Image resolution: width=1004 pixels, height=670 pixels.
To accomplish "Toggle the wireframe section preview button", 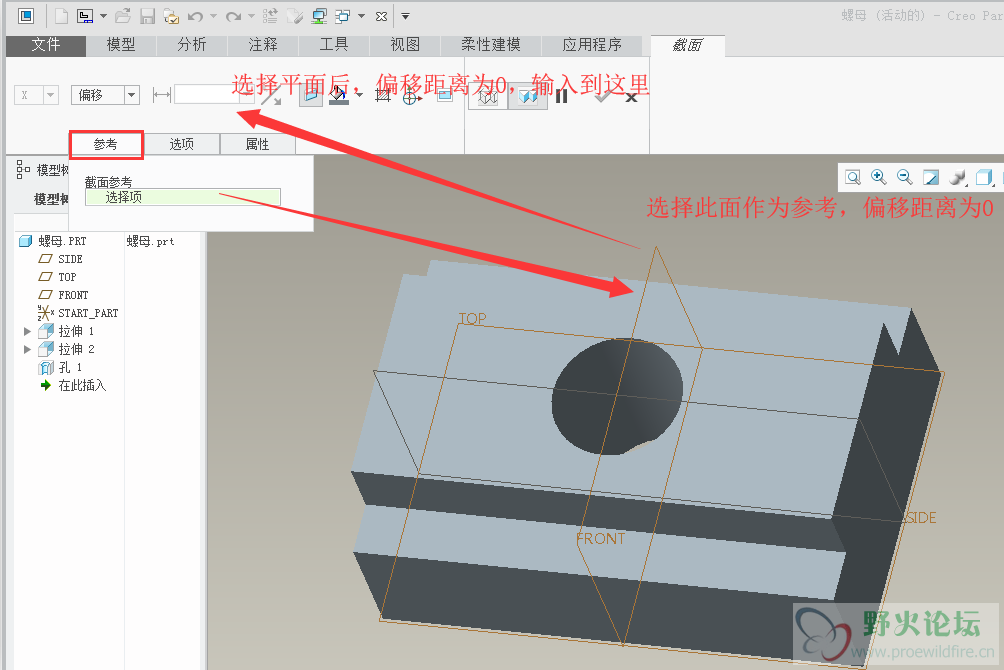I will 488,97.
